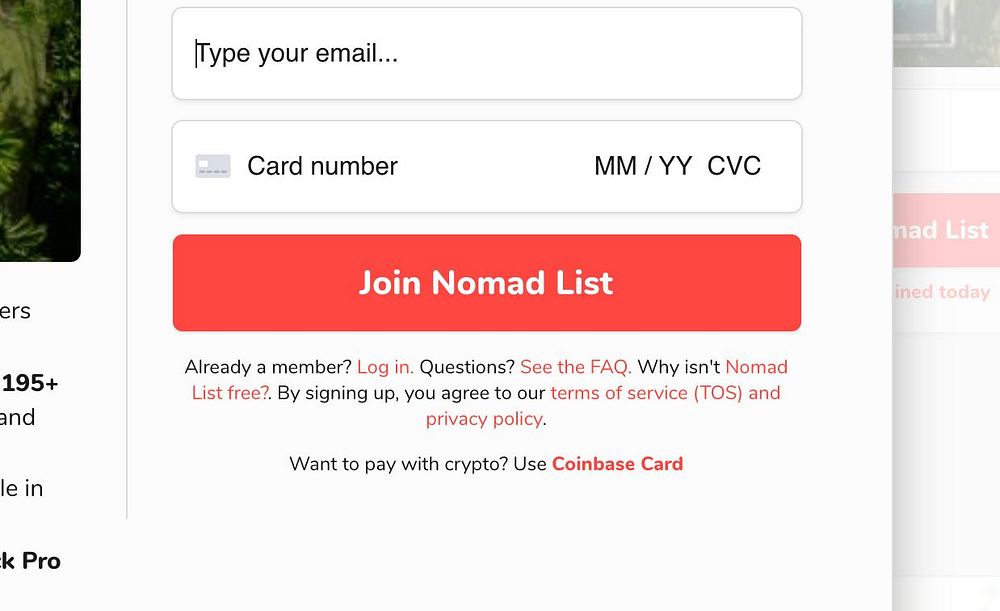1000x611 pixels.
Task: Click the 'Already a member?' text
Action: (x=268, y=367)
